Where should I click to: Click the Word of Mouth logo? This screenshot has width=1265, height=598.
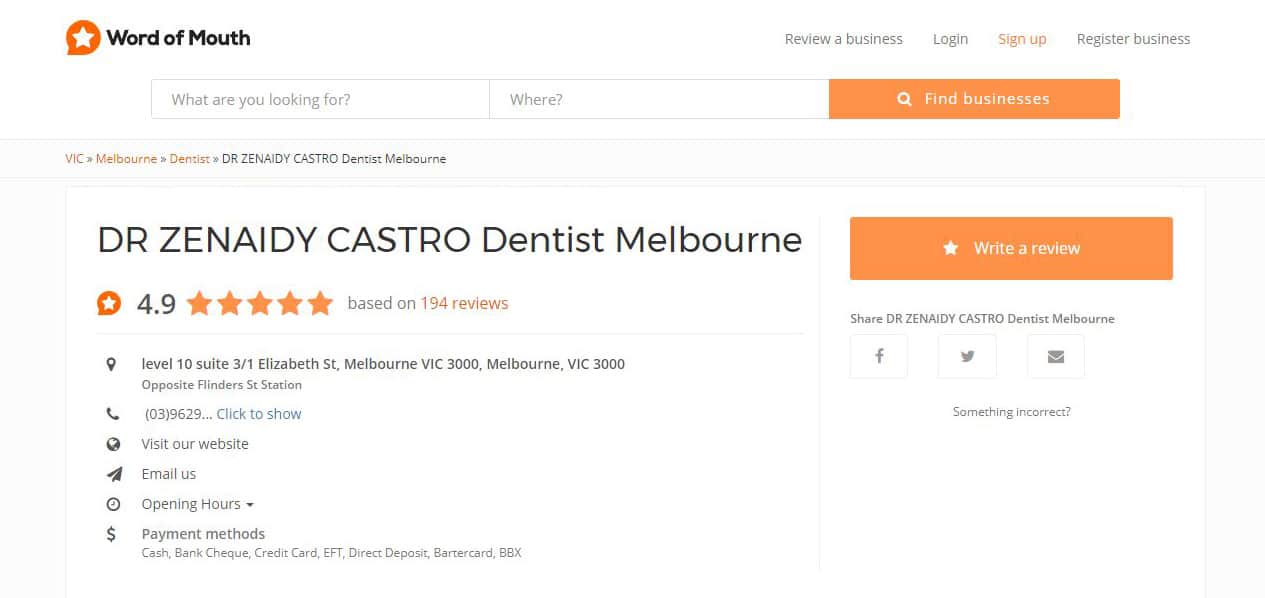[x=158, y=38]
